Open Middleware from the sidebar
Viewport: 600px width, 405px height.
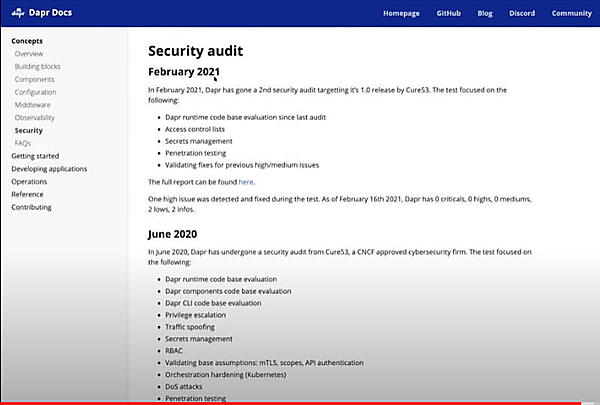[33, 105]
